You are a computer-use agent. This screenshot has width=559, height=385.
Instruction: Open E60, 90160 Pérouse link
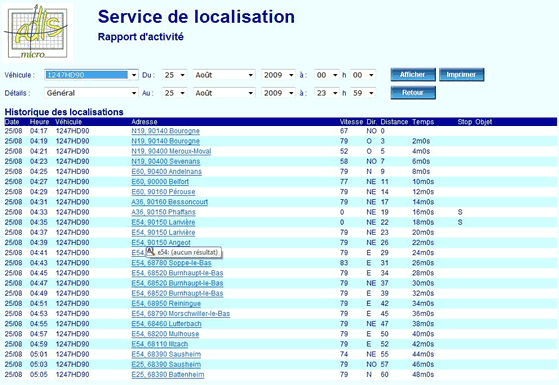[x=163, y=192]
